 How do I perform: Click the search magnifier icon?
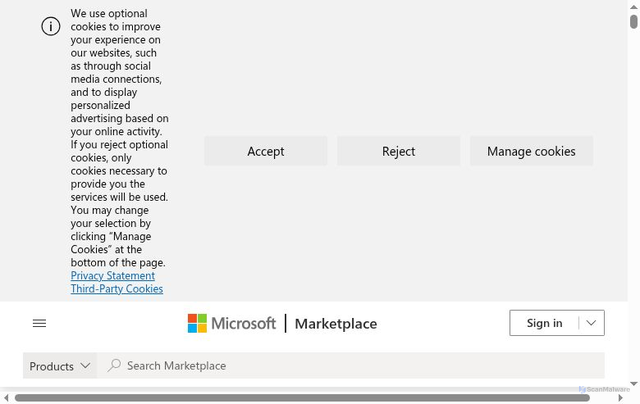114,365
